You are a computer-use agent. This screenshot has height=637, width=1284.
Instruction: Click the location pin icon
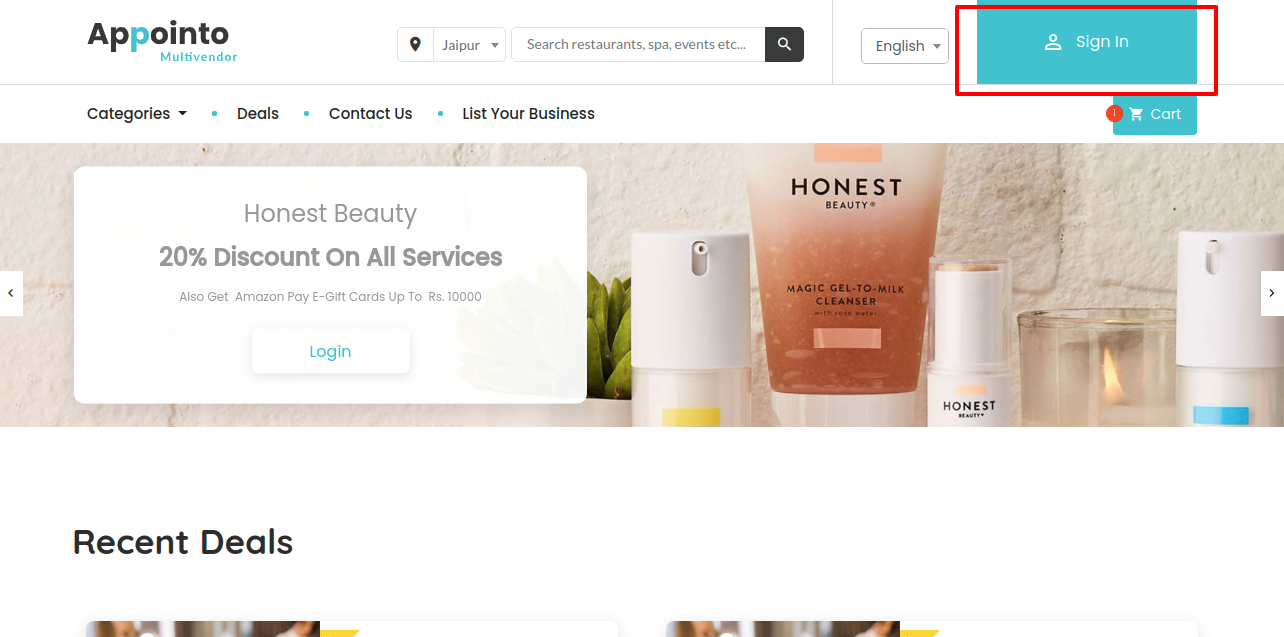tap(415, 44)
